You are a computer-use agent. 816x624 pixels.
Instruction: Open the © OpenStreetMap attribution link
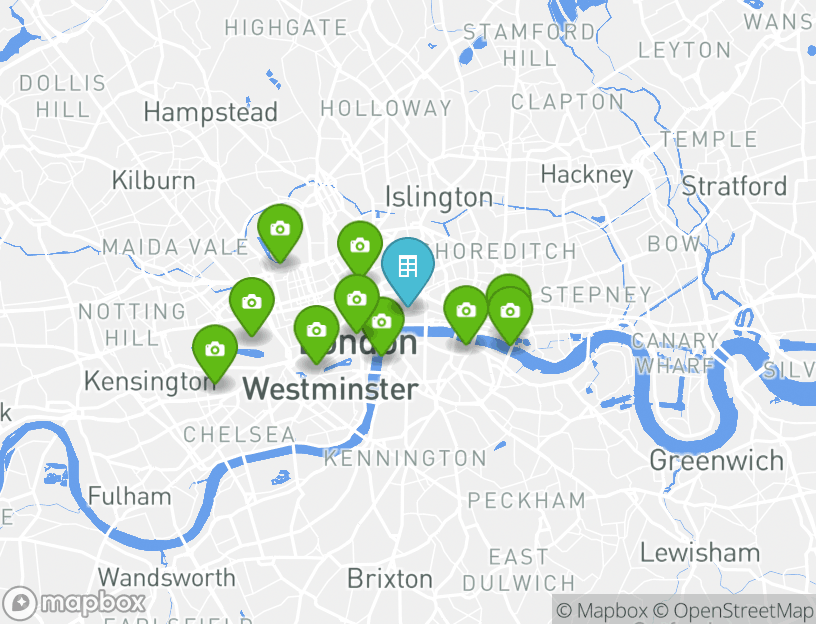pyautogui.click(x=733, y=610)
